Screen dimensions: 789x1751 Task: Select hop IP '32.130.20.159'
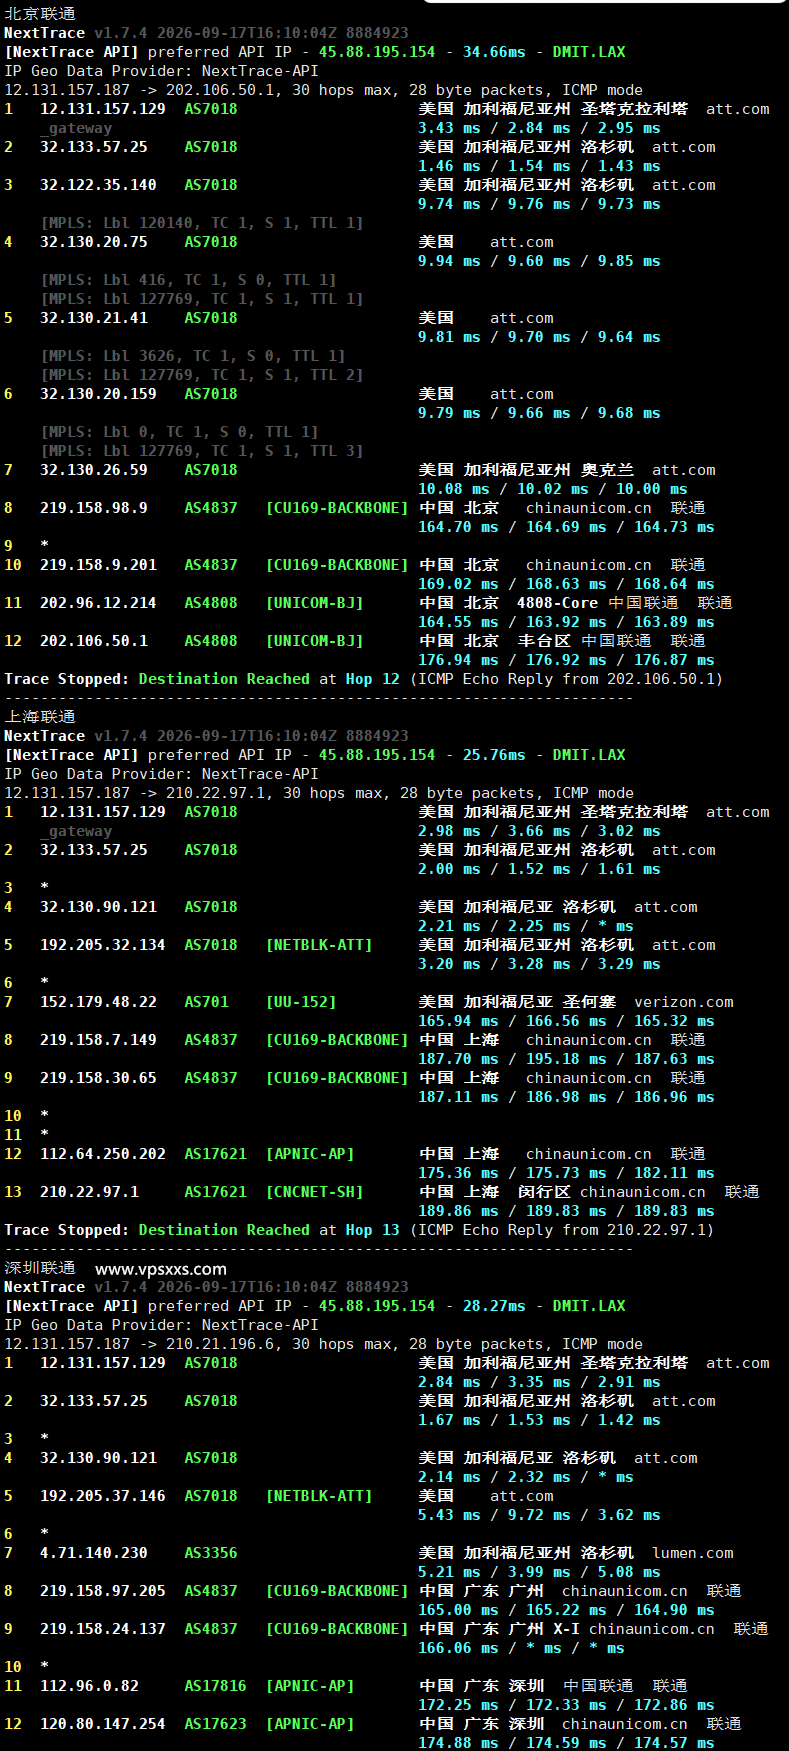pyautogui.click(x=98, y=394)
